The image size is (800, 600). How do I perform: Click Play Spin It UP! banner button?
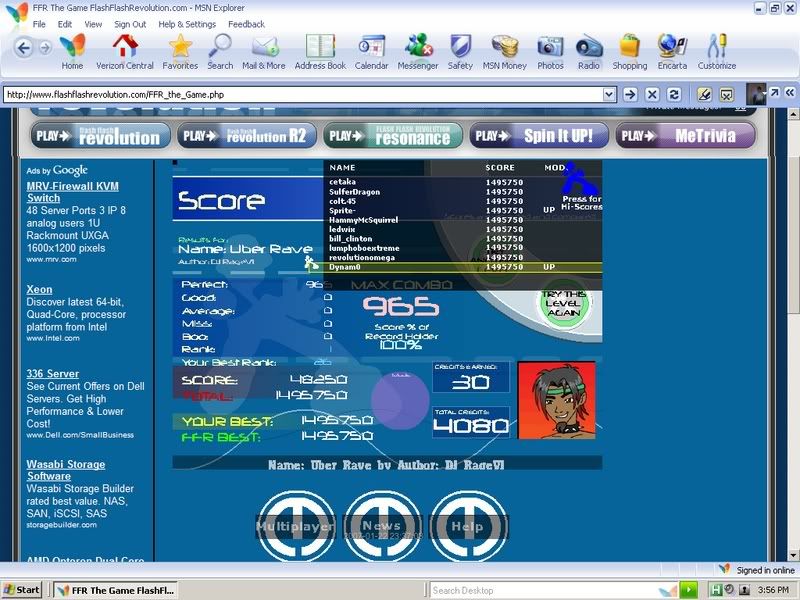click(537, 136)
